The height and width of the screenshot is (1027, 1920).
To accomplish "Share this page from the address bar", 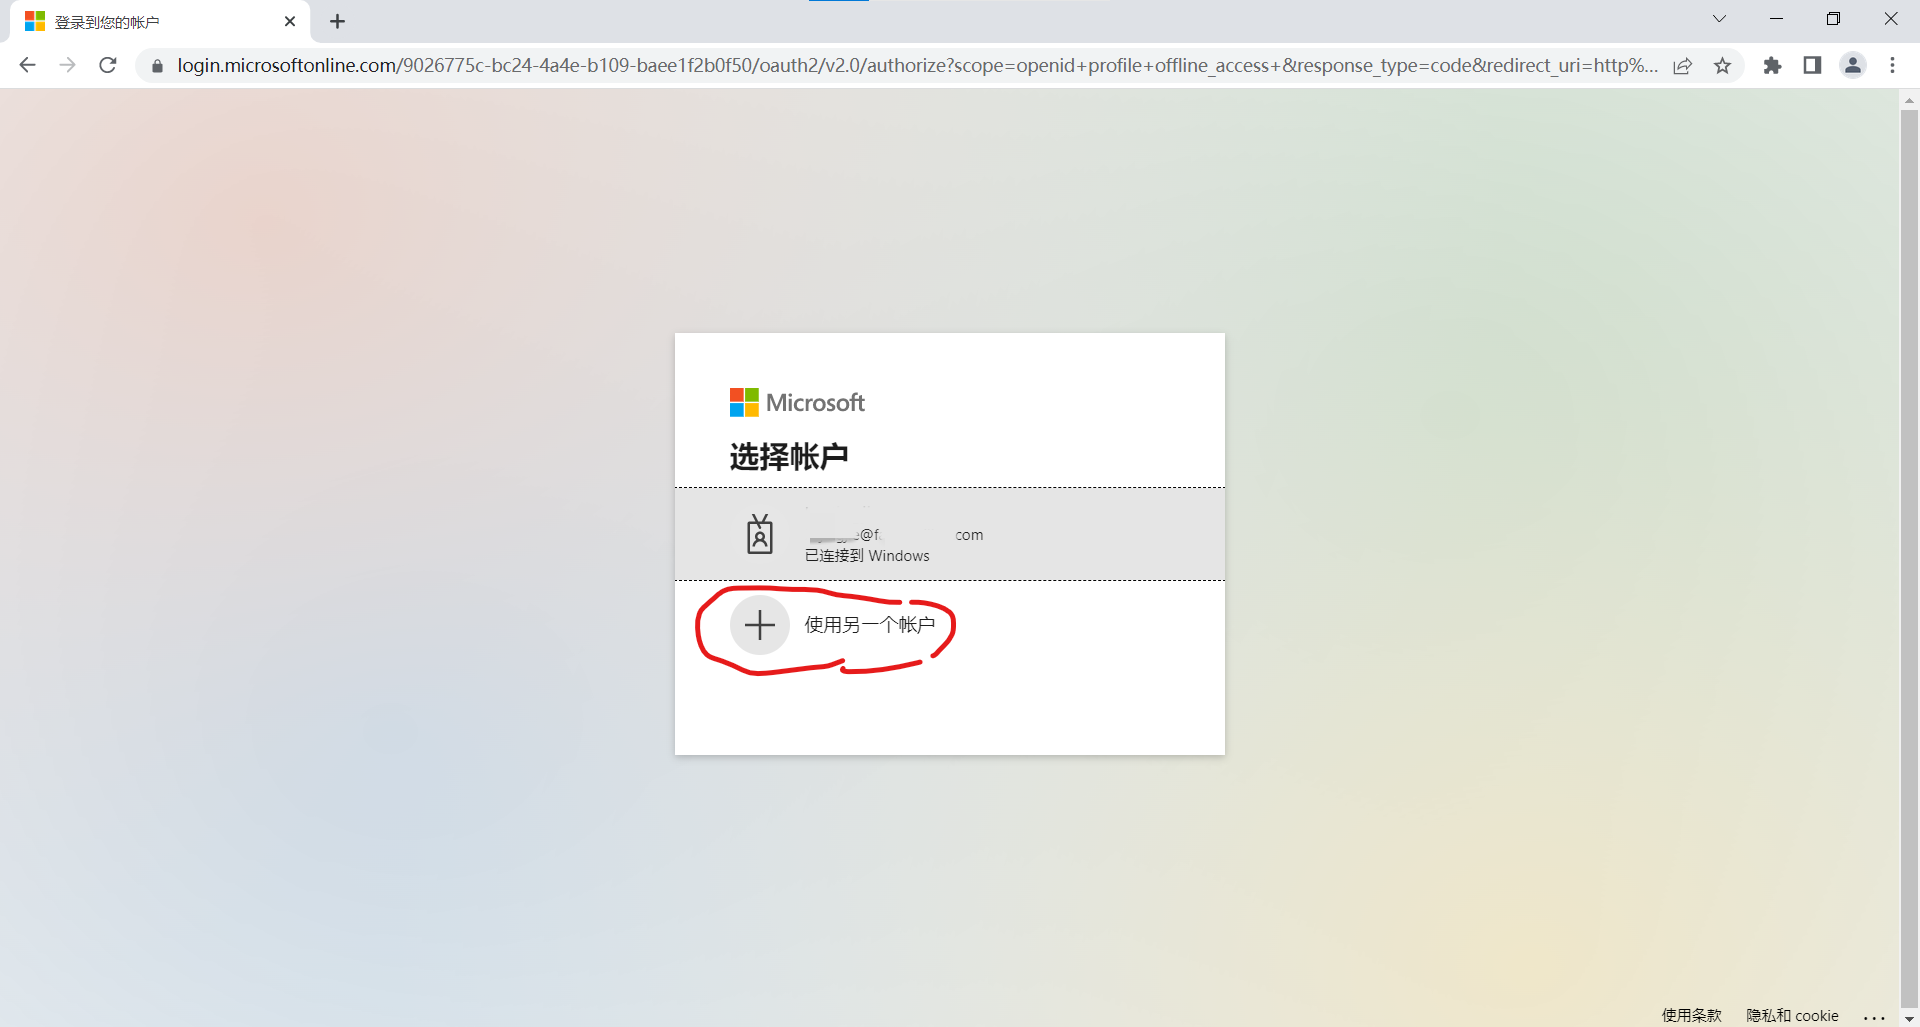I will point(1683,66).
